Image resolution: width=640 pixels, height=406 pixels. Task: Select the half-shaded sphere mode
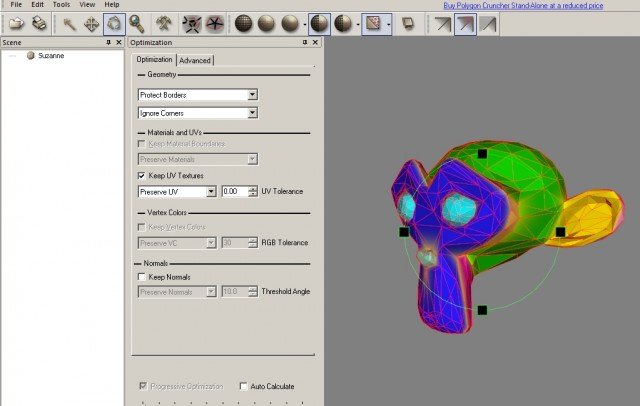pos(343,24)
